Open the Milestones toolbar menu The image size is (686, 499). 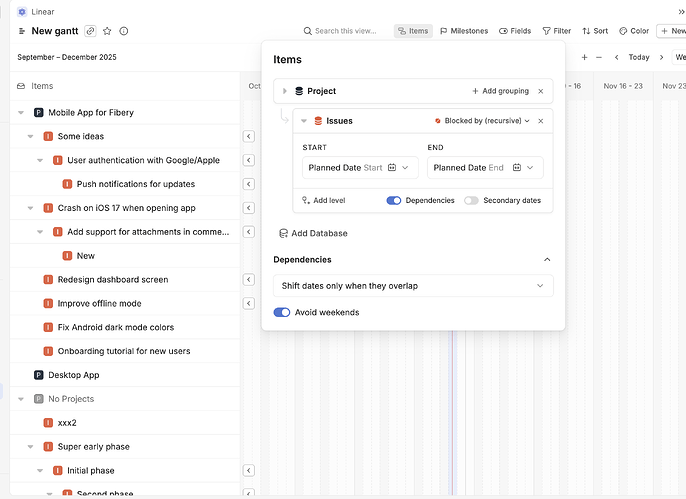pyautogui.click(x=464, y=31)
